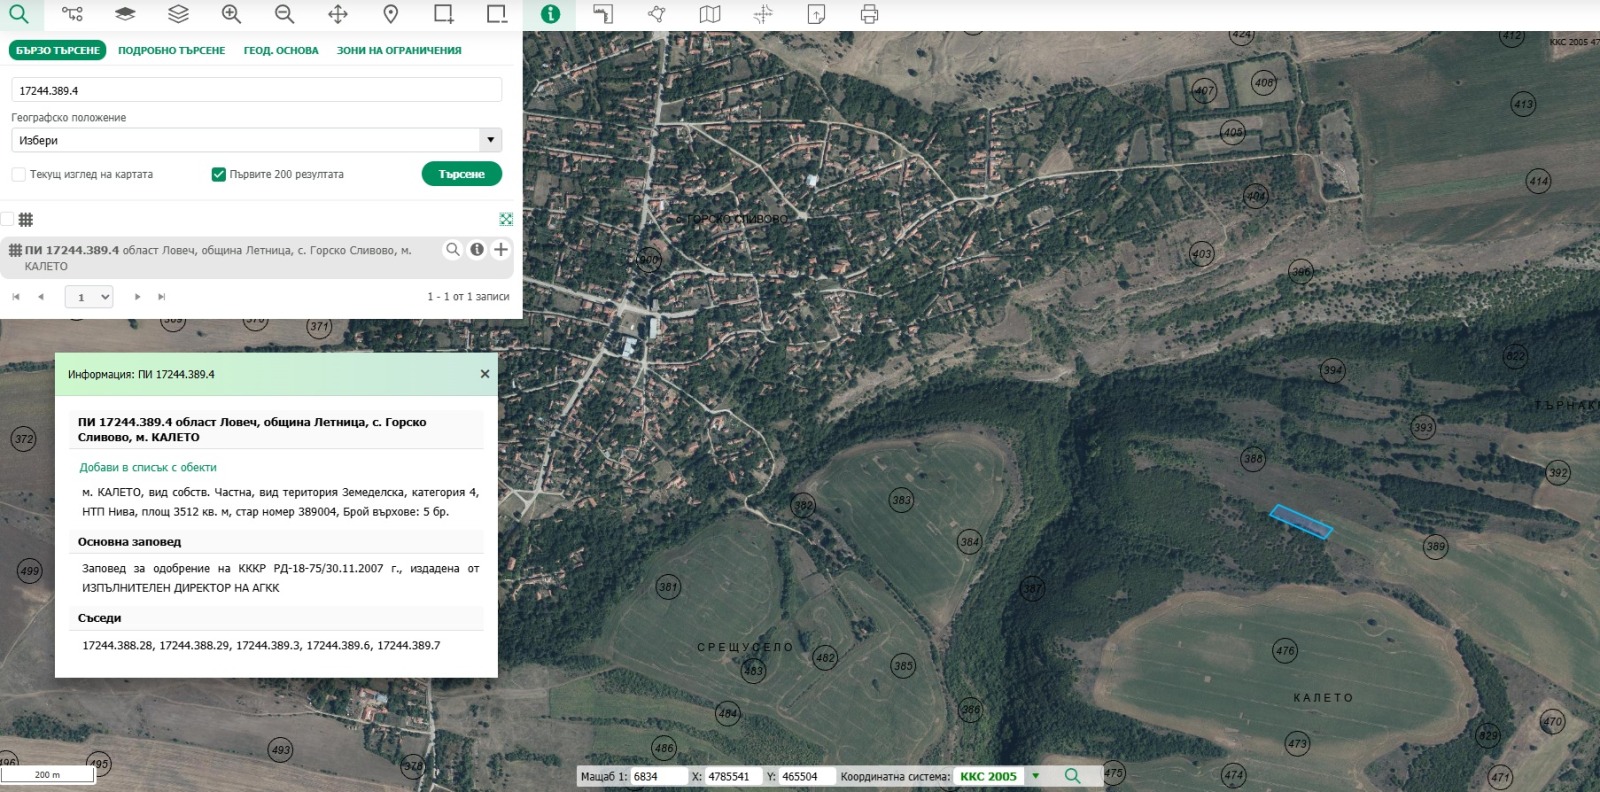The width and height of the screenshot is (1600, 792).
Task: Tick the select-all results checkbox
Action: tap(7, 219)
